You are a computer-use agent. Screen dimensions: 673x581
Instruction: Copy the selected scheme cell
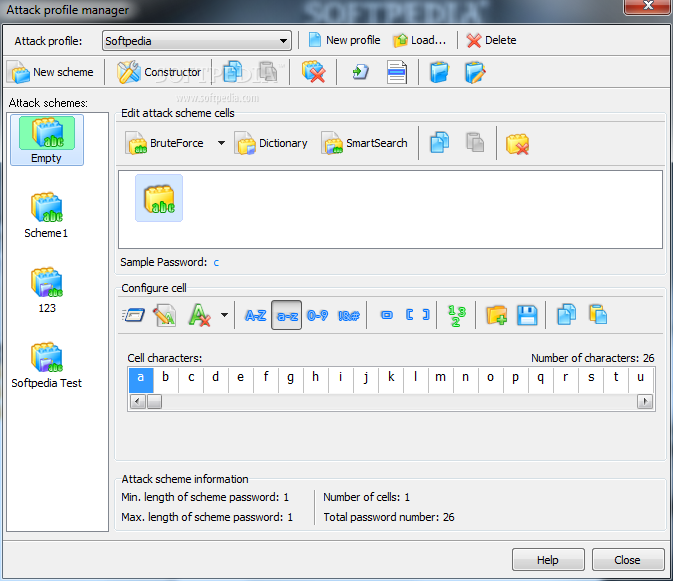(x=440, y=143)
